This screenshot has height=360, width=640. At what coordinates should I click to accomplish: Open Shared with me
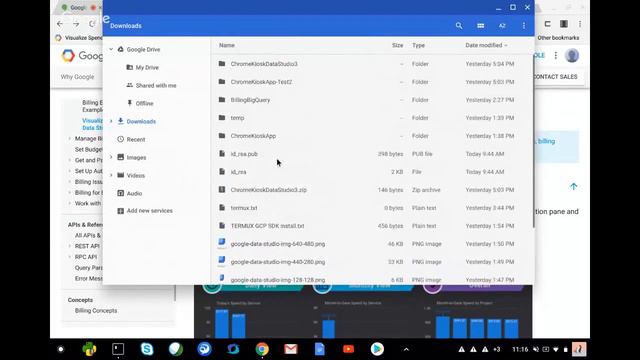[x=156, y=85]
